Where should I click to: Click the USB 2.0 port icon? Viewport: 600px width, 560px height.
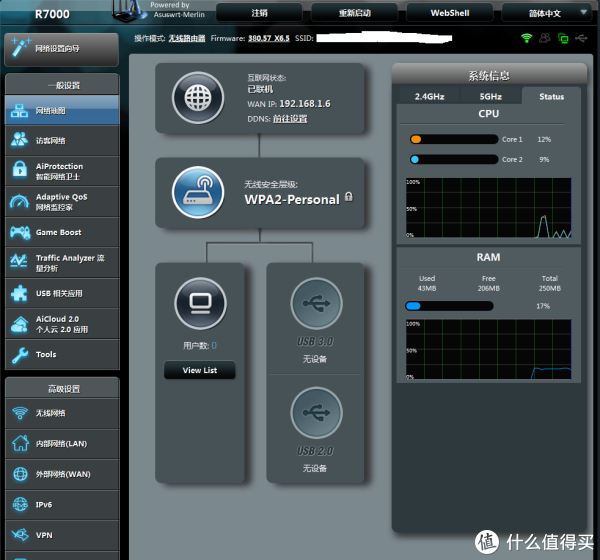[316, 413]
